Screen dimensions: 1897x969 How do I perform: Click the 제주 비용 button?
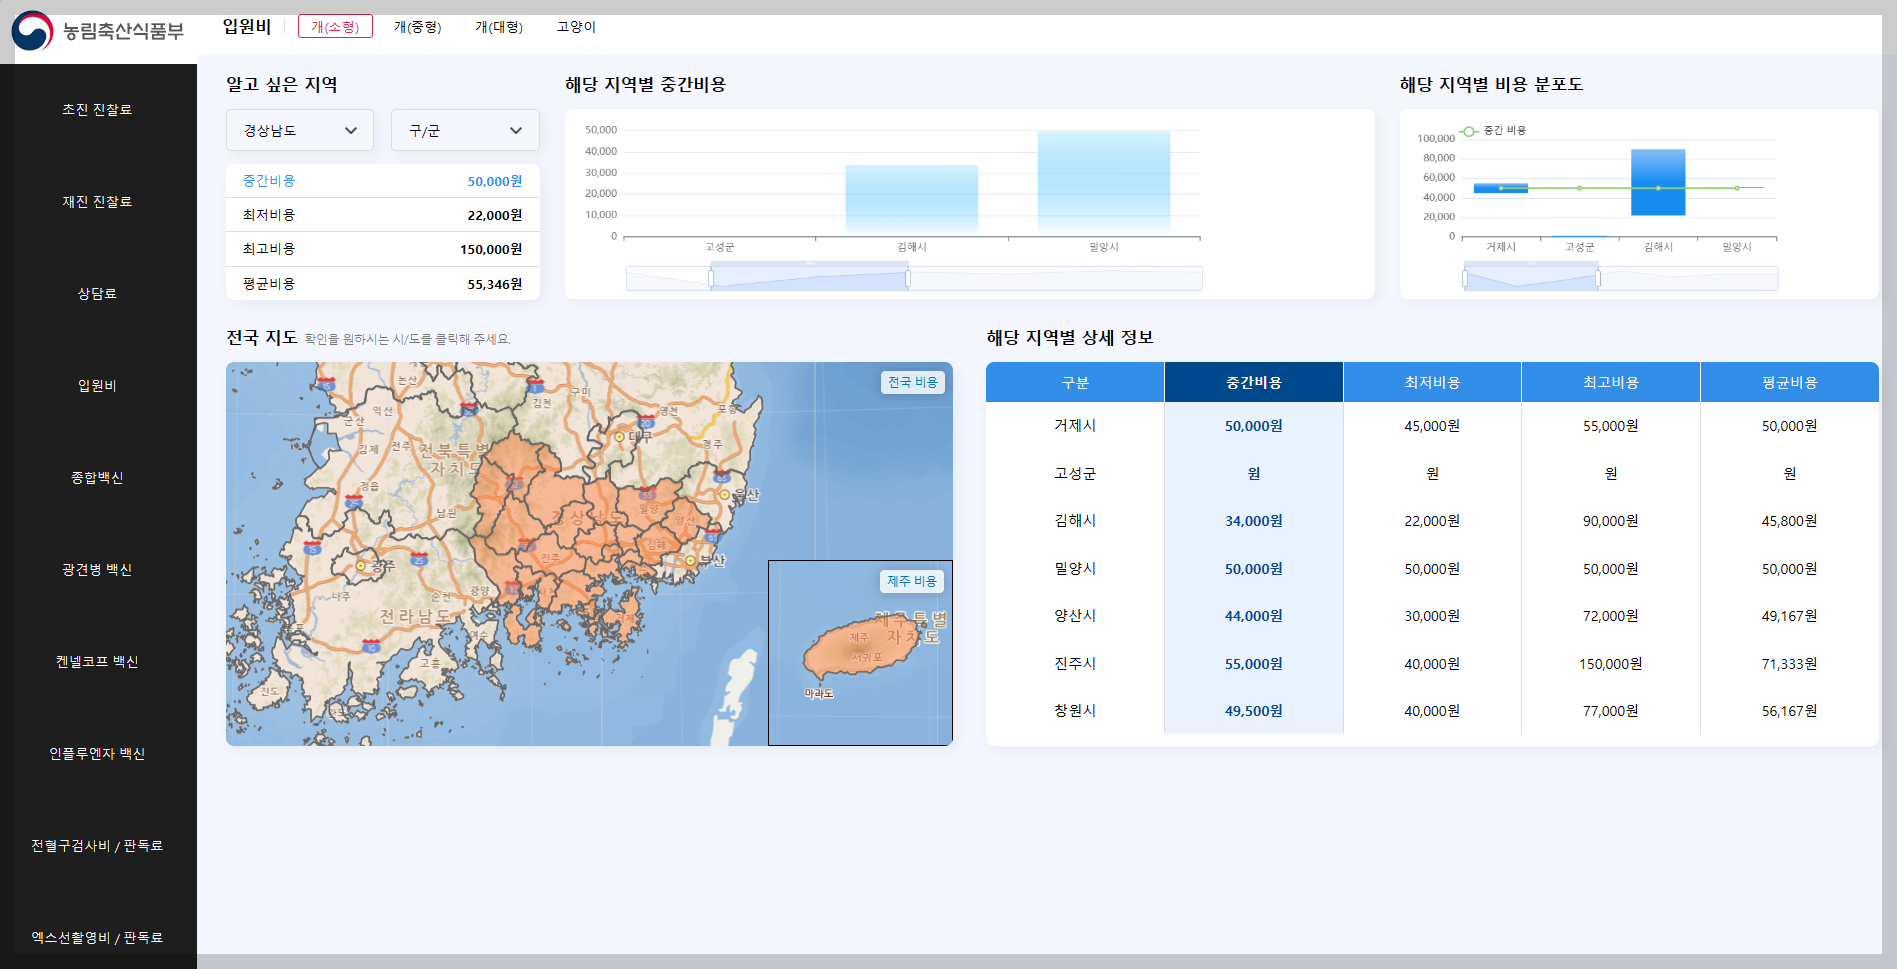[911, 581]
